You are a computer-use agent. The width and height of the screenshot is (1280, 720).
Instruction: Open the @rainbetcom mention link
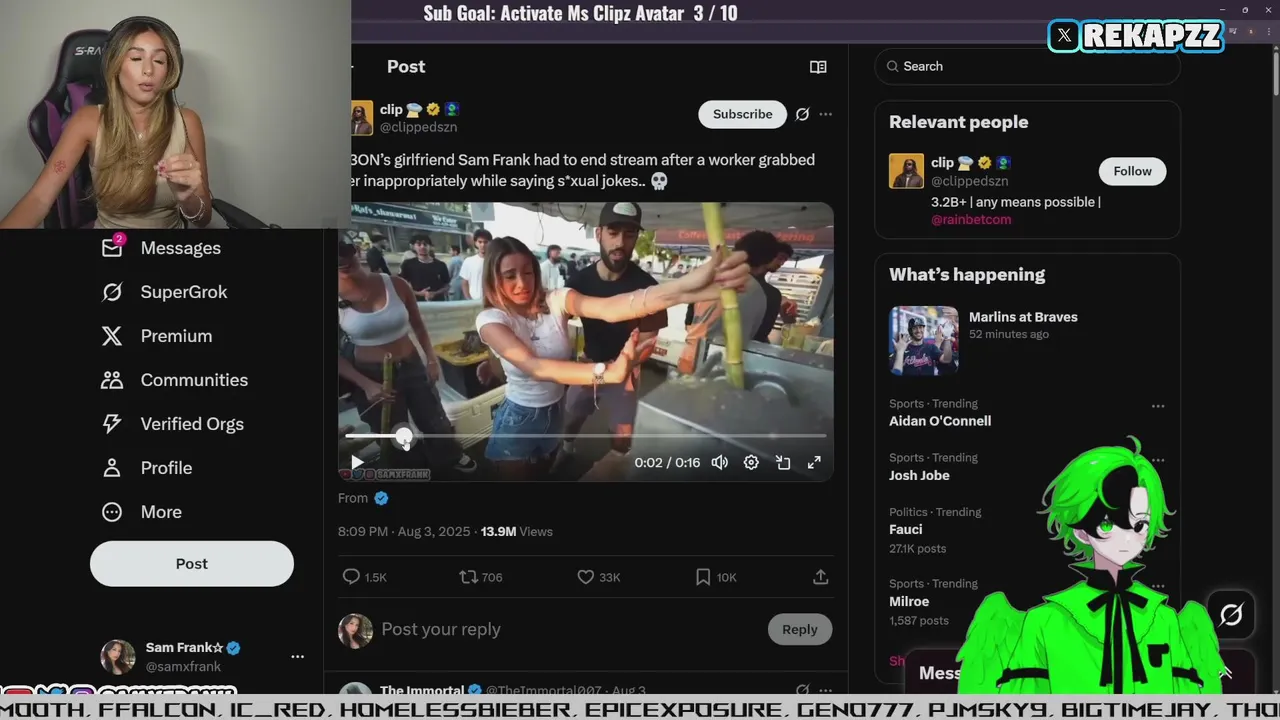coord(971,220)
